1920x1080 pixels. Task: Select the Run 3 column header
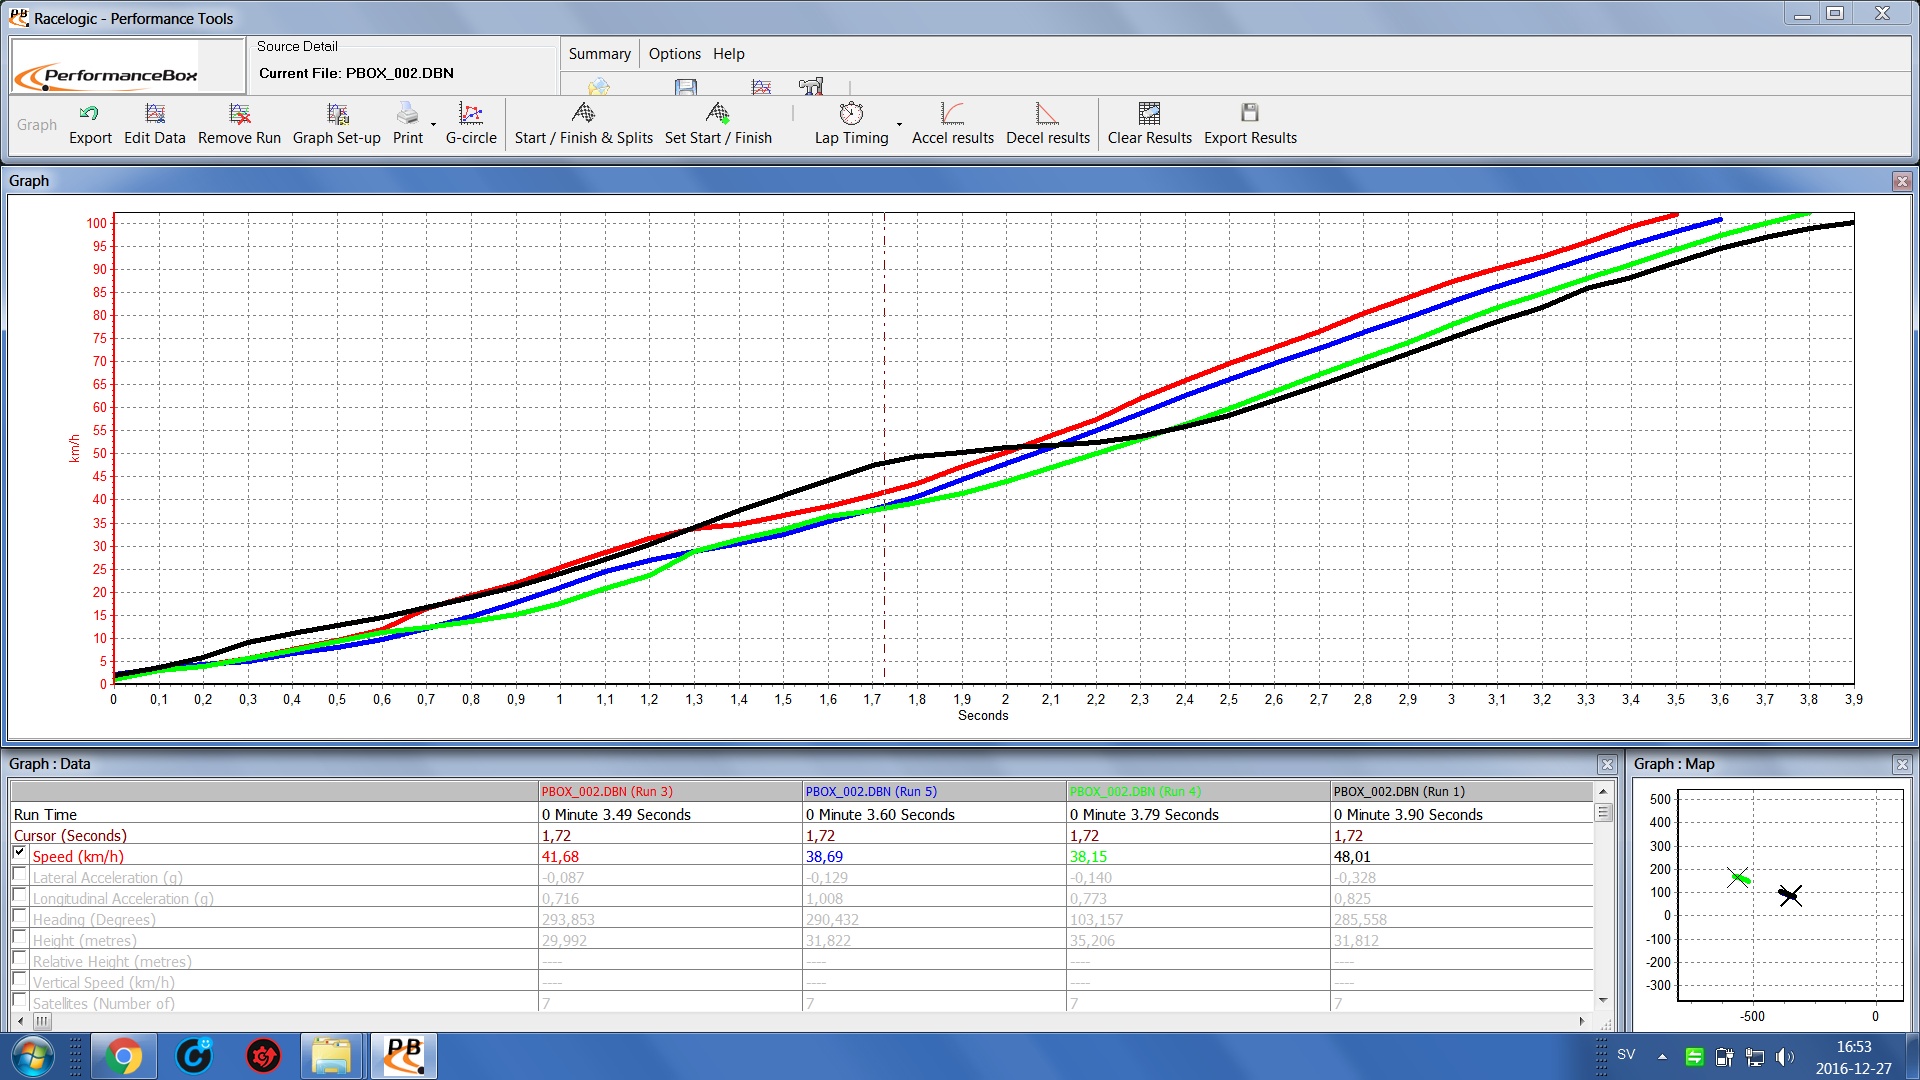point(670,791)
